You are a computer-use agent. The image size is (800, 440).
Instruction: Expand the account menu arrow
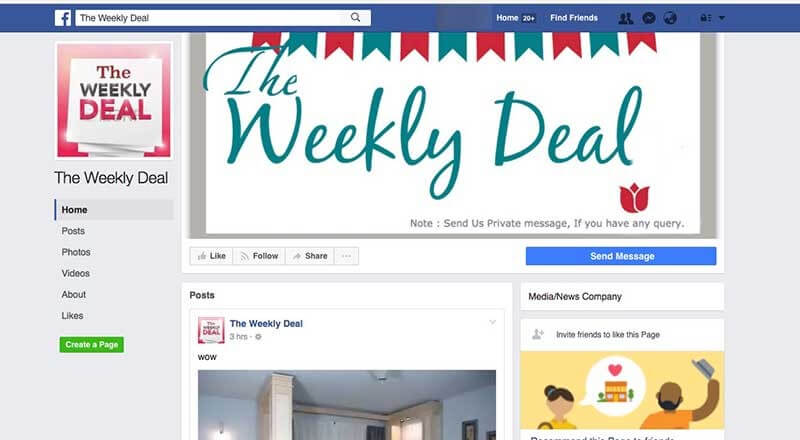pyautogui.click(x=722, y=18)
